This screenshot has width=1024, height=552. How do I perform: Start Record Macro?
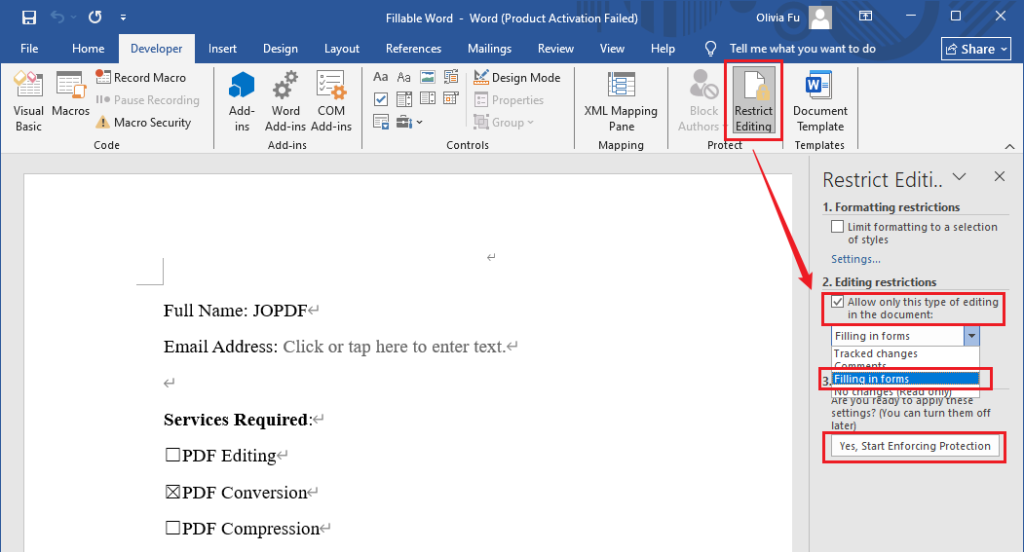(141, 77)
